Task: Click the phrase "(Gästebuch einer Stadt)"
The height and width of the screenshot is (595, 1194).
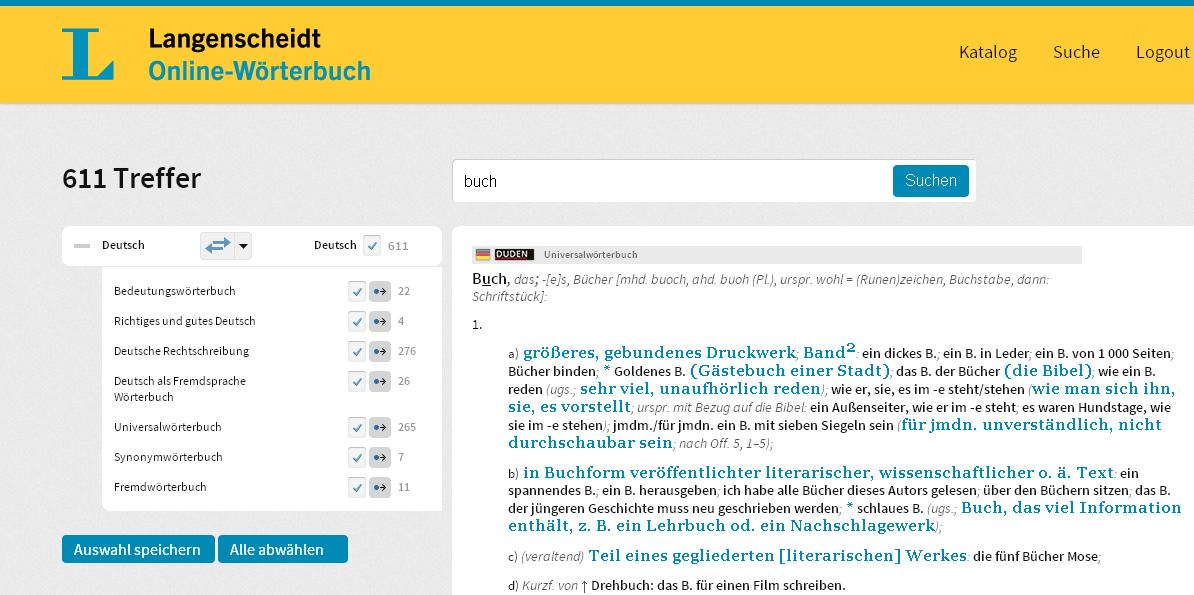Action: coord(790,371)
